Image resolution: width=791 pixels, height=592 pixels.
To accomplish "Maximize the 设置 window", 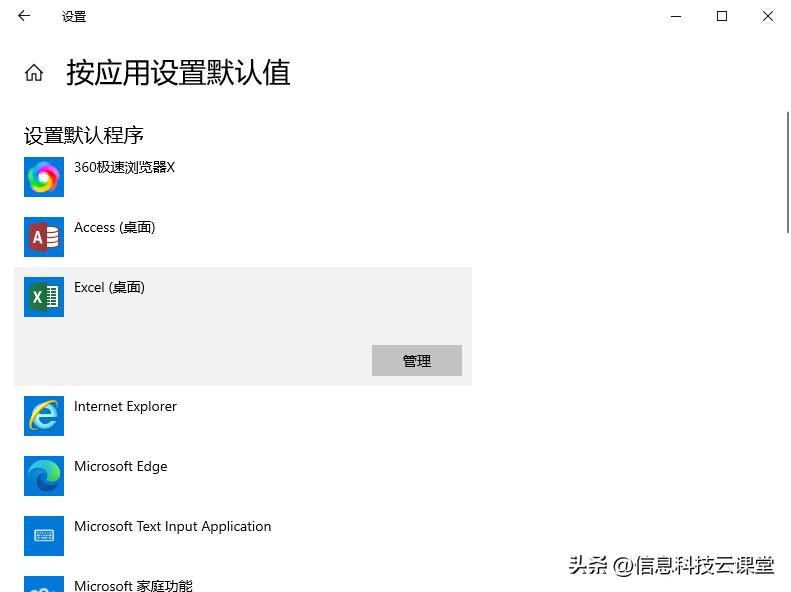I will pyautogui.click(x=722, y=16).
